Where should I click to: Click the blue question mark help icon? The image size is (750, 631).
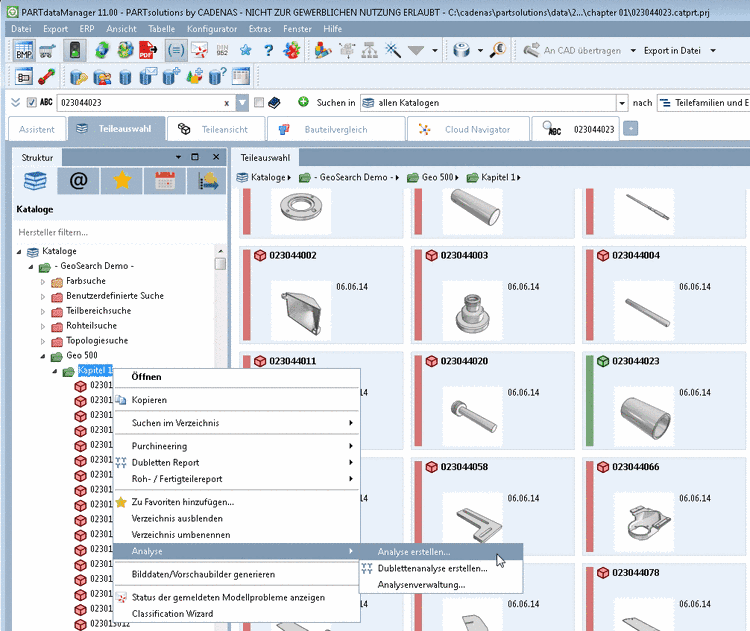tap(269, 50)
